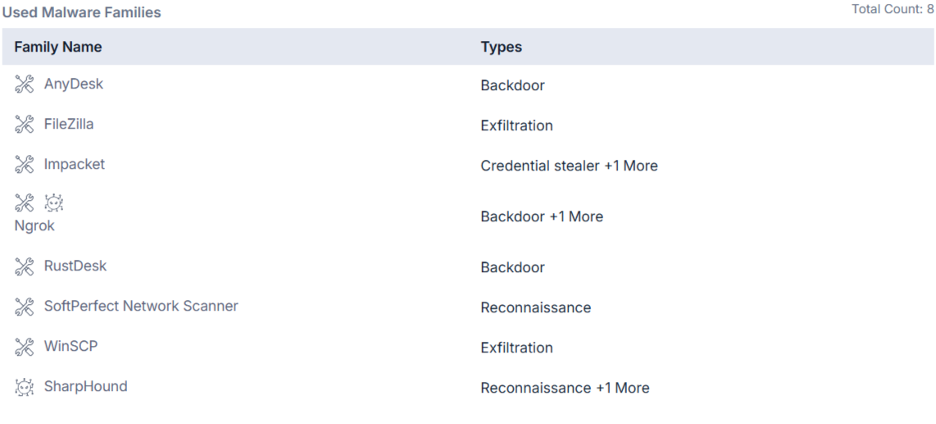Click the wrench icon beside Impacket
Screen dimensions: 936x424
(x=24, y=165)
